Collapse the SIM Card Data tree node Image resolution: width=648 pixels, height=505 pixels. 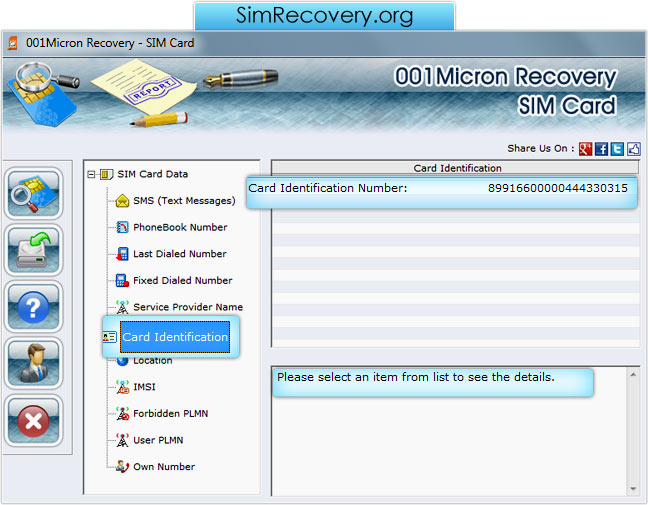[91, 174]
